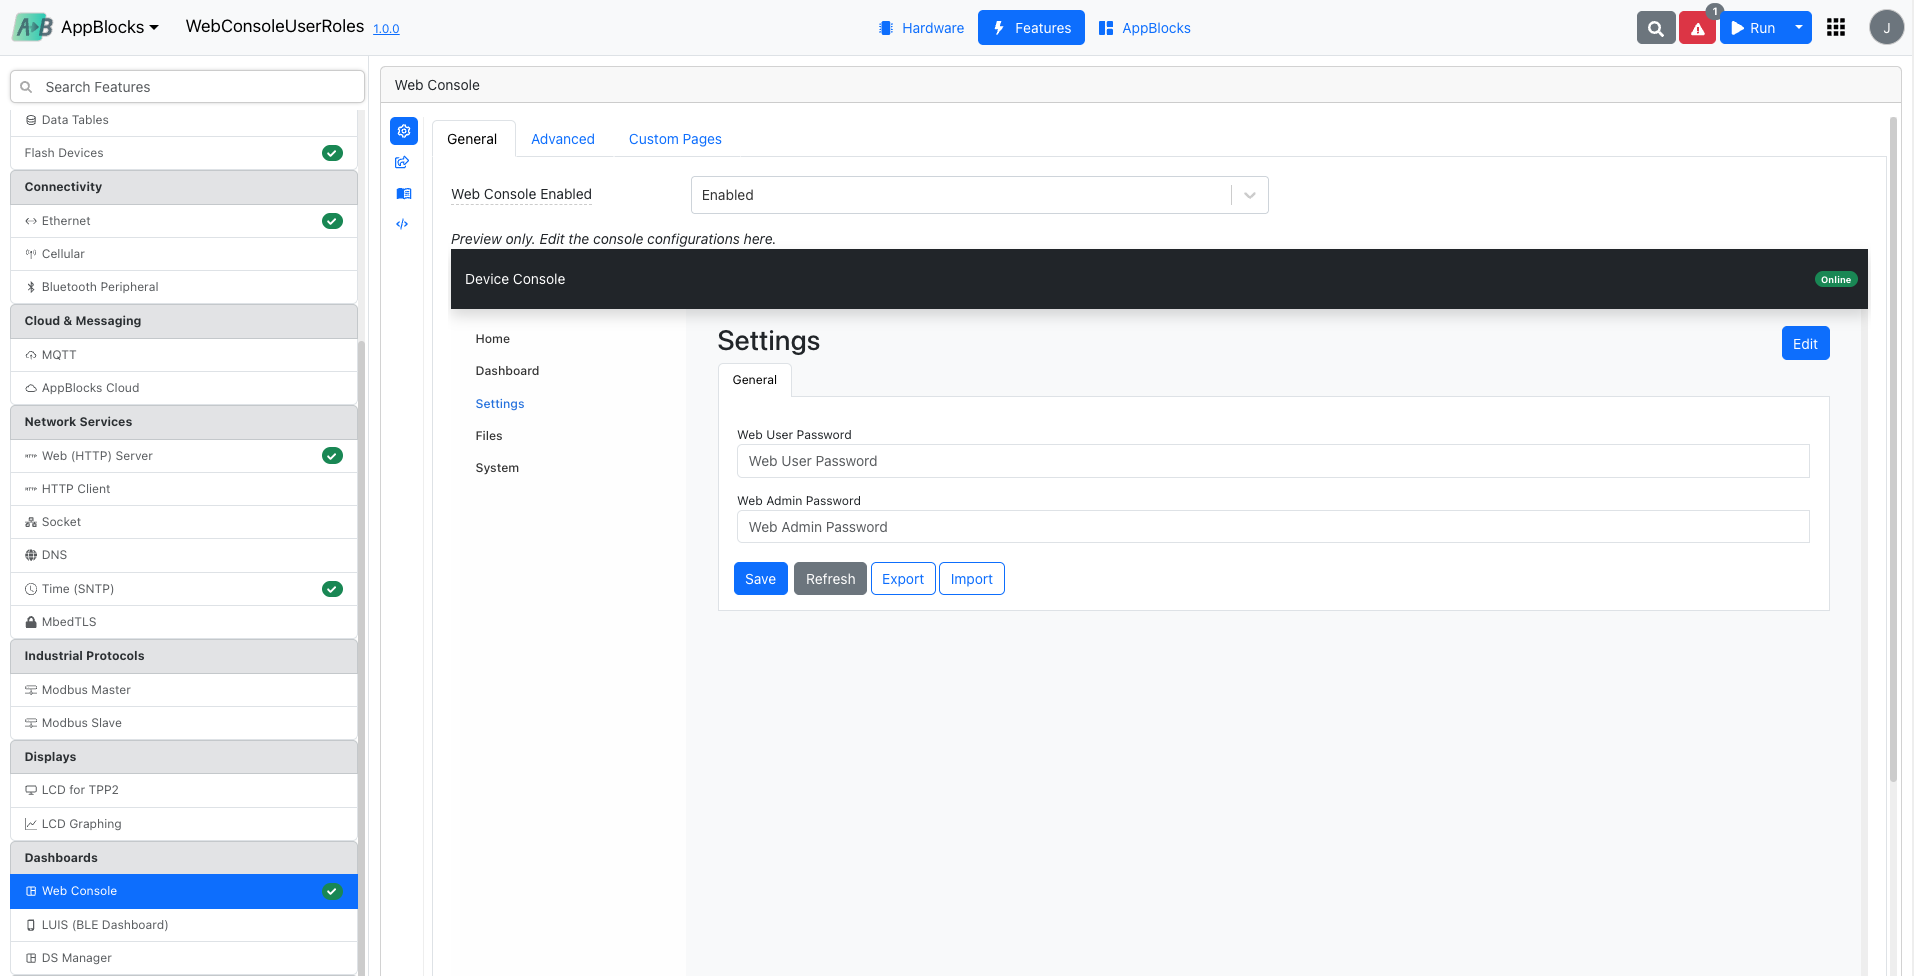
Task: Collapse the Displays section header
Action: pos(184,757)
